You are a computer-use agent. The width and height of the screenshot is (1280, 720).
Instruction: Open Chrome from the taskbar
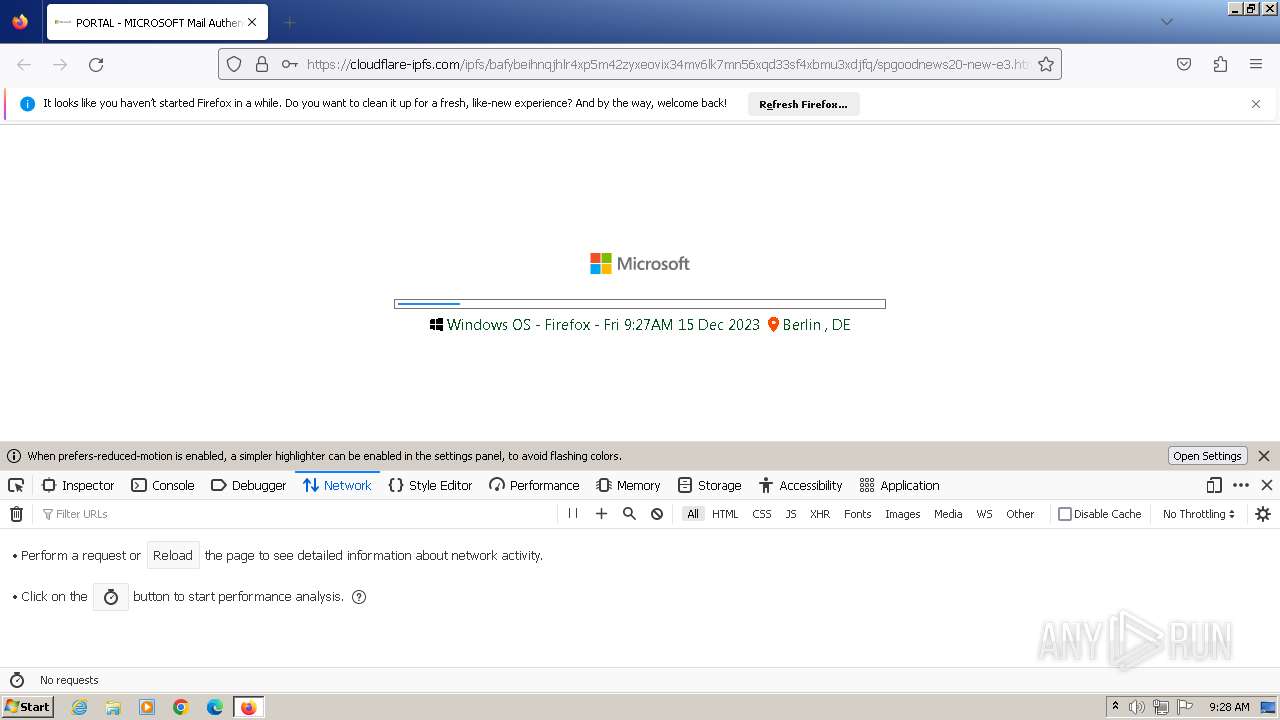181,707
